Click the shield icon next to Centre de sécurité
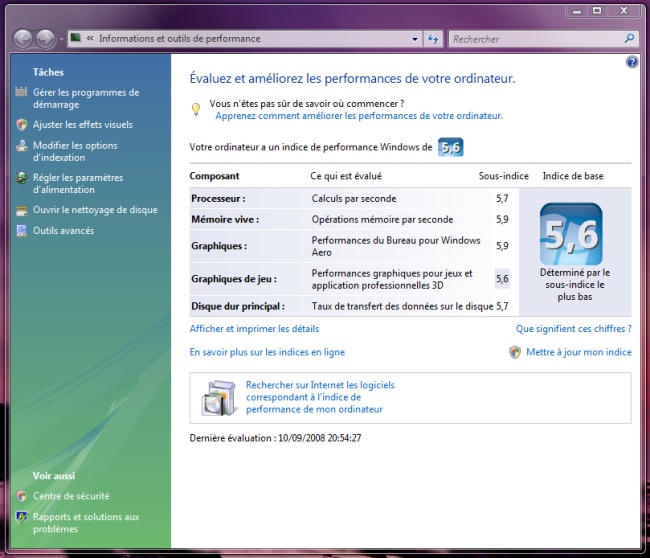Image resolution: width=650 pixels, height=558 pixels. click(22, 496)
